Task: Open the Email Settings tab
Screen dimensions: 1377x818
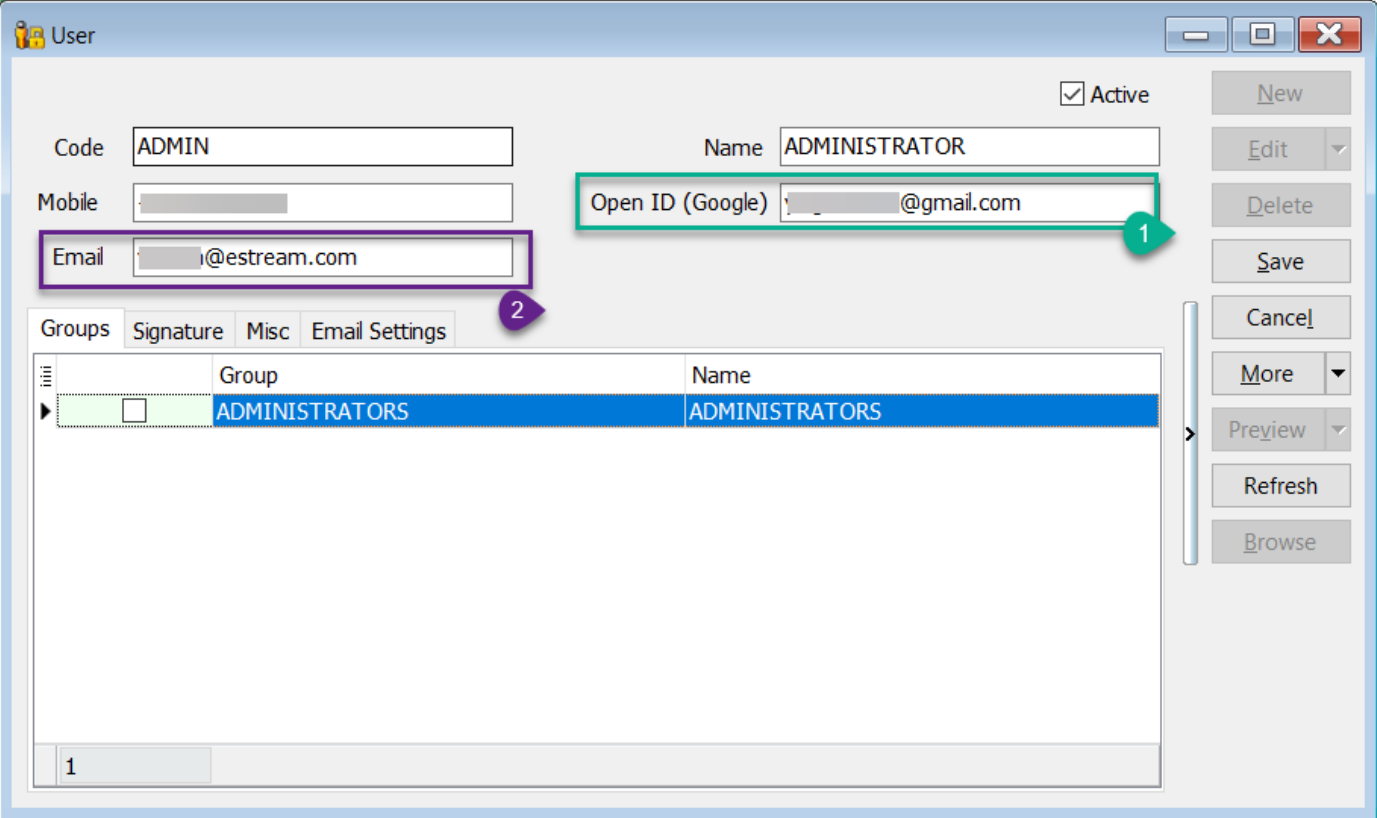Action: pyautogui.click(x=378, y=331)
